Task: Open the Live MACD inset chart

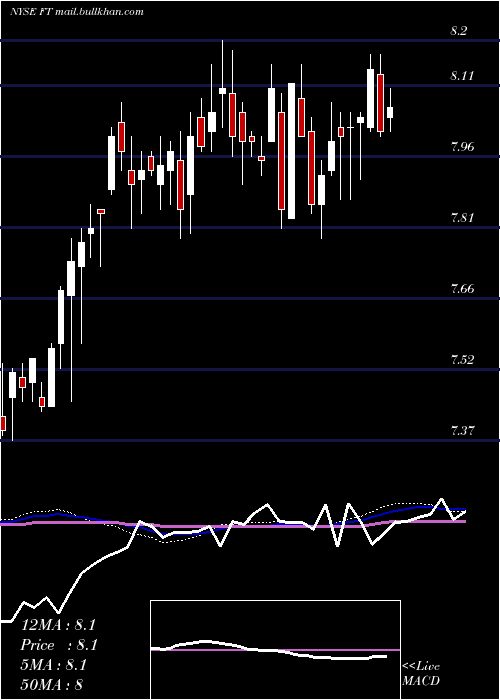Action: [x=275, y=650]
